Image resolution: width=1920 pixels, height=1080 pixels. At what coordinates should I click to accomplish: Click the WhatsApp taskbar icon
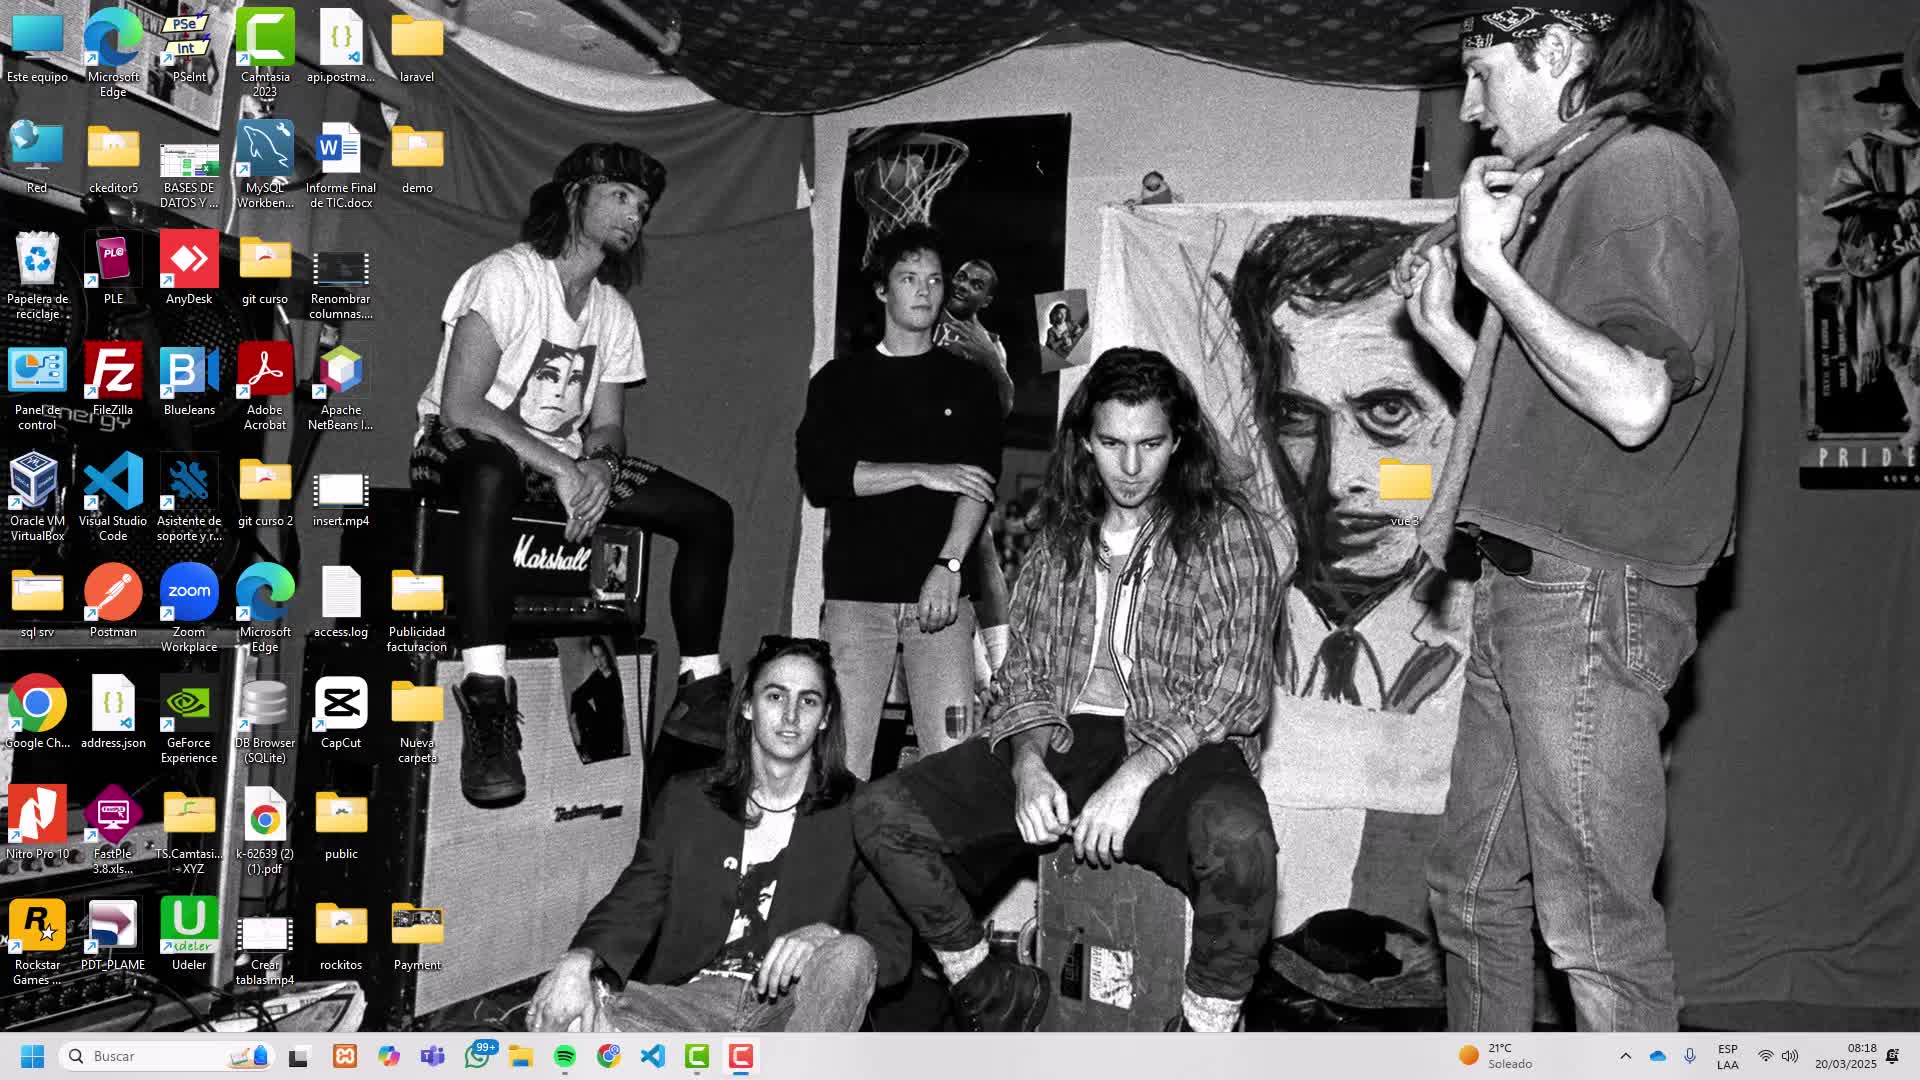pyautogui.click(x=477, y=1056)
